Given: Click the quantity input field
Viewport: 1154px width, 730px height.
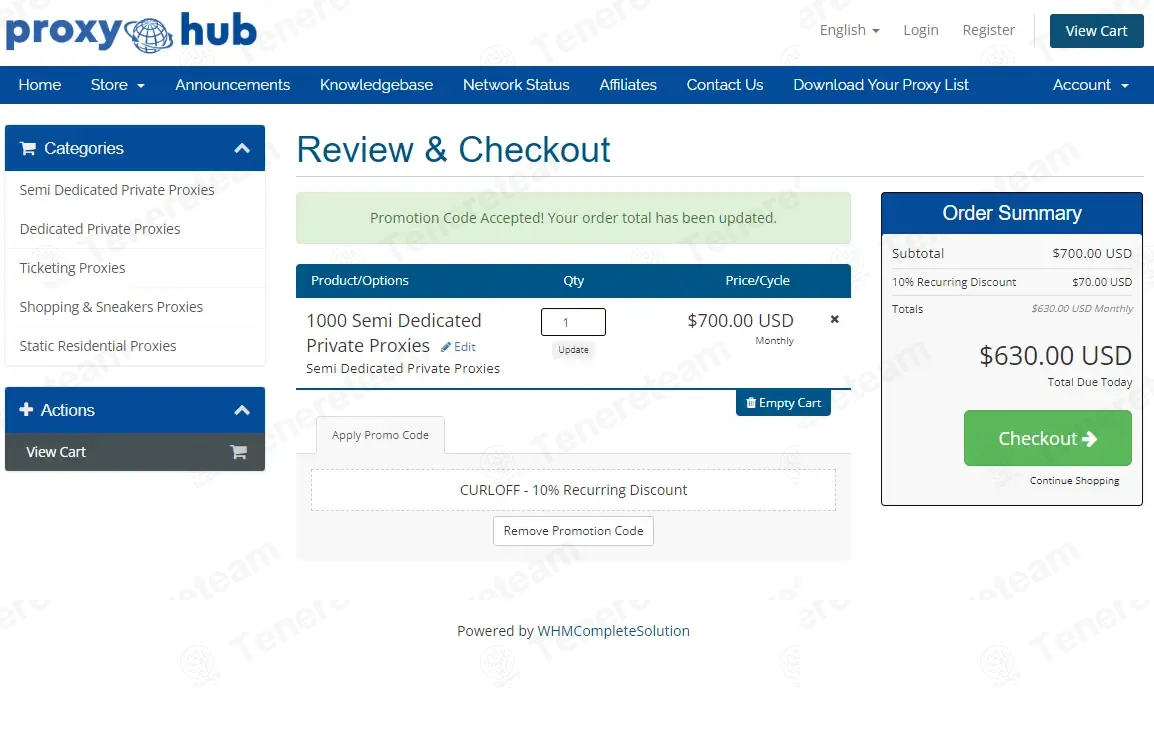Looking at the screenshot, I should (573, 322).
